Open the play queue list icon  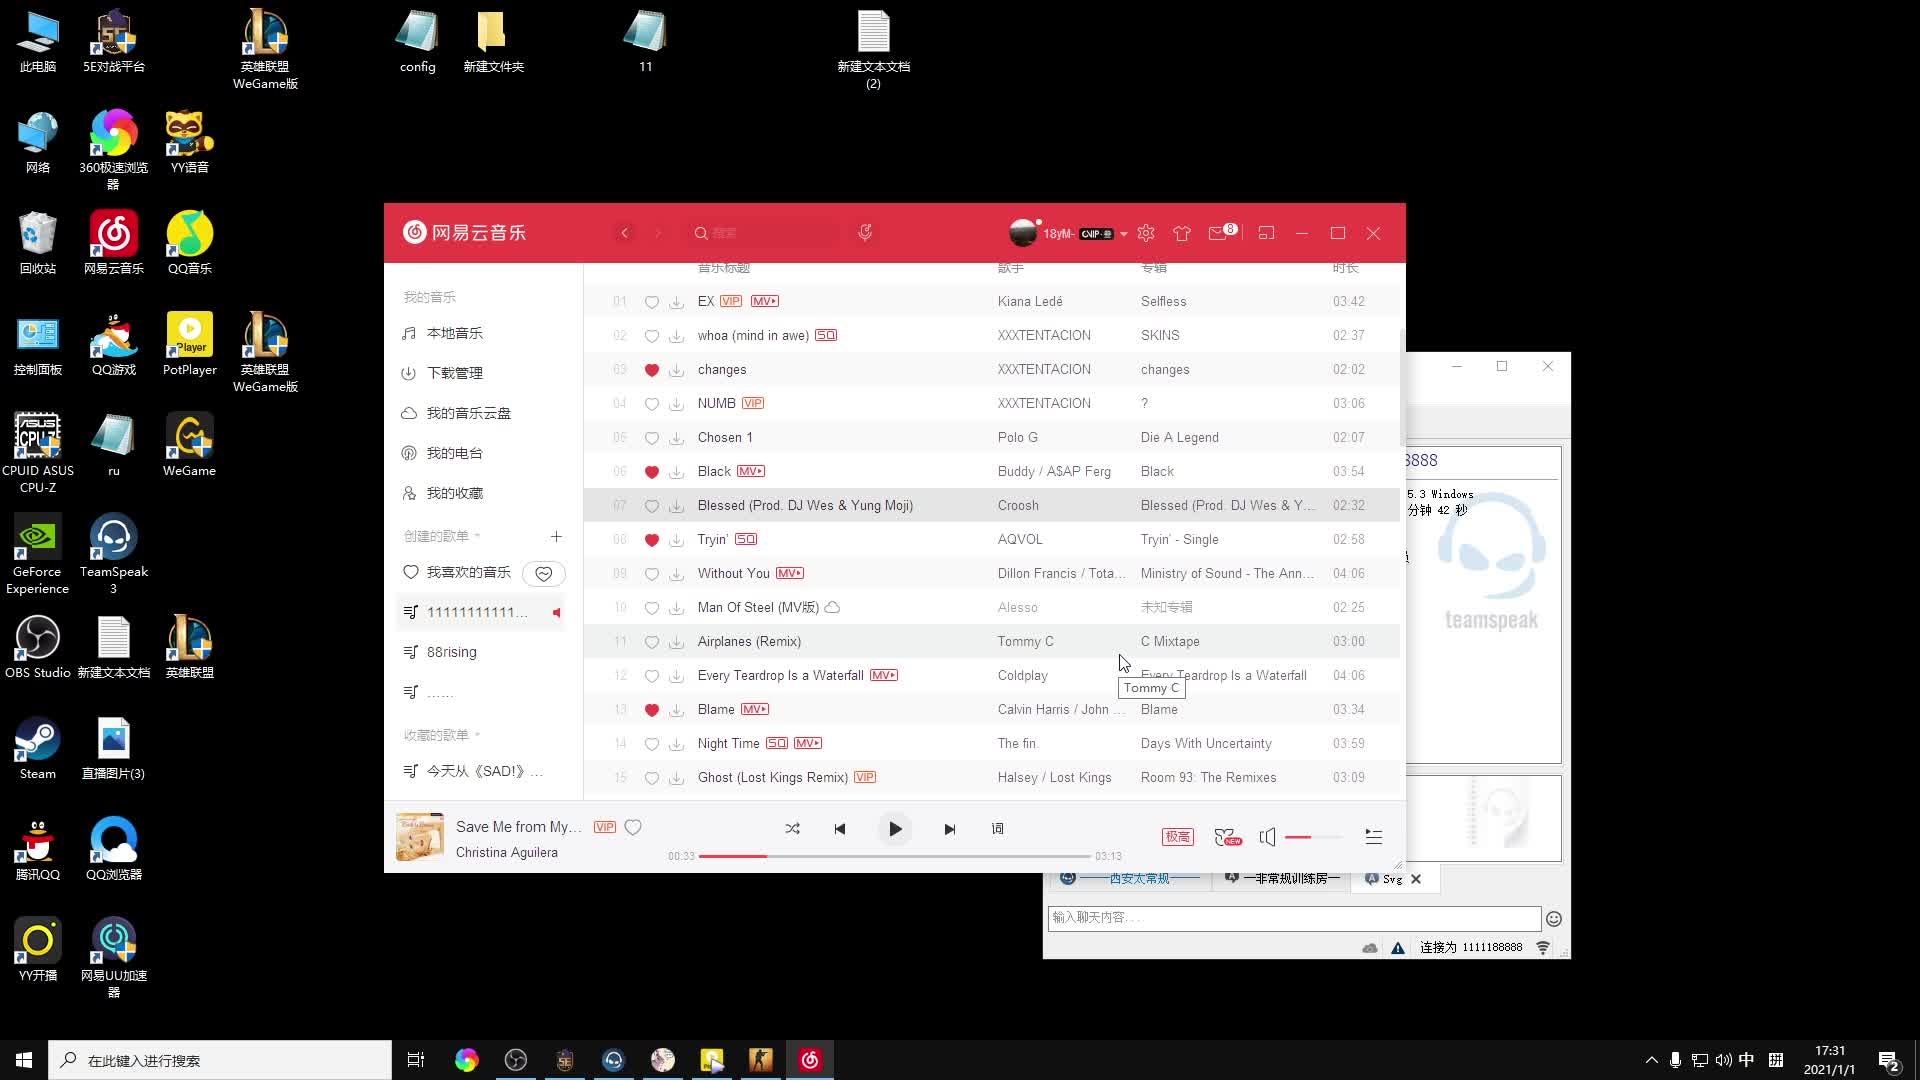pos(1374,837)
